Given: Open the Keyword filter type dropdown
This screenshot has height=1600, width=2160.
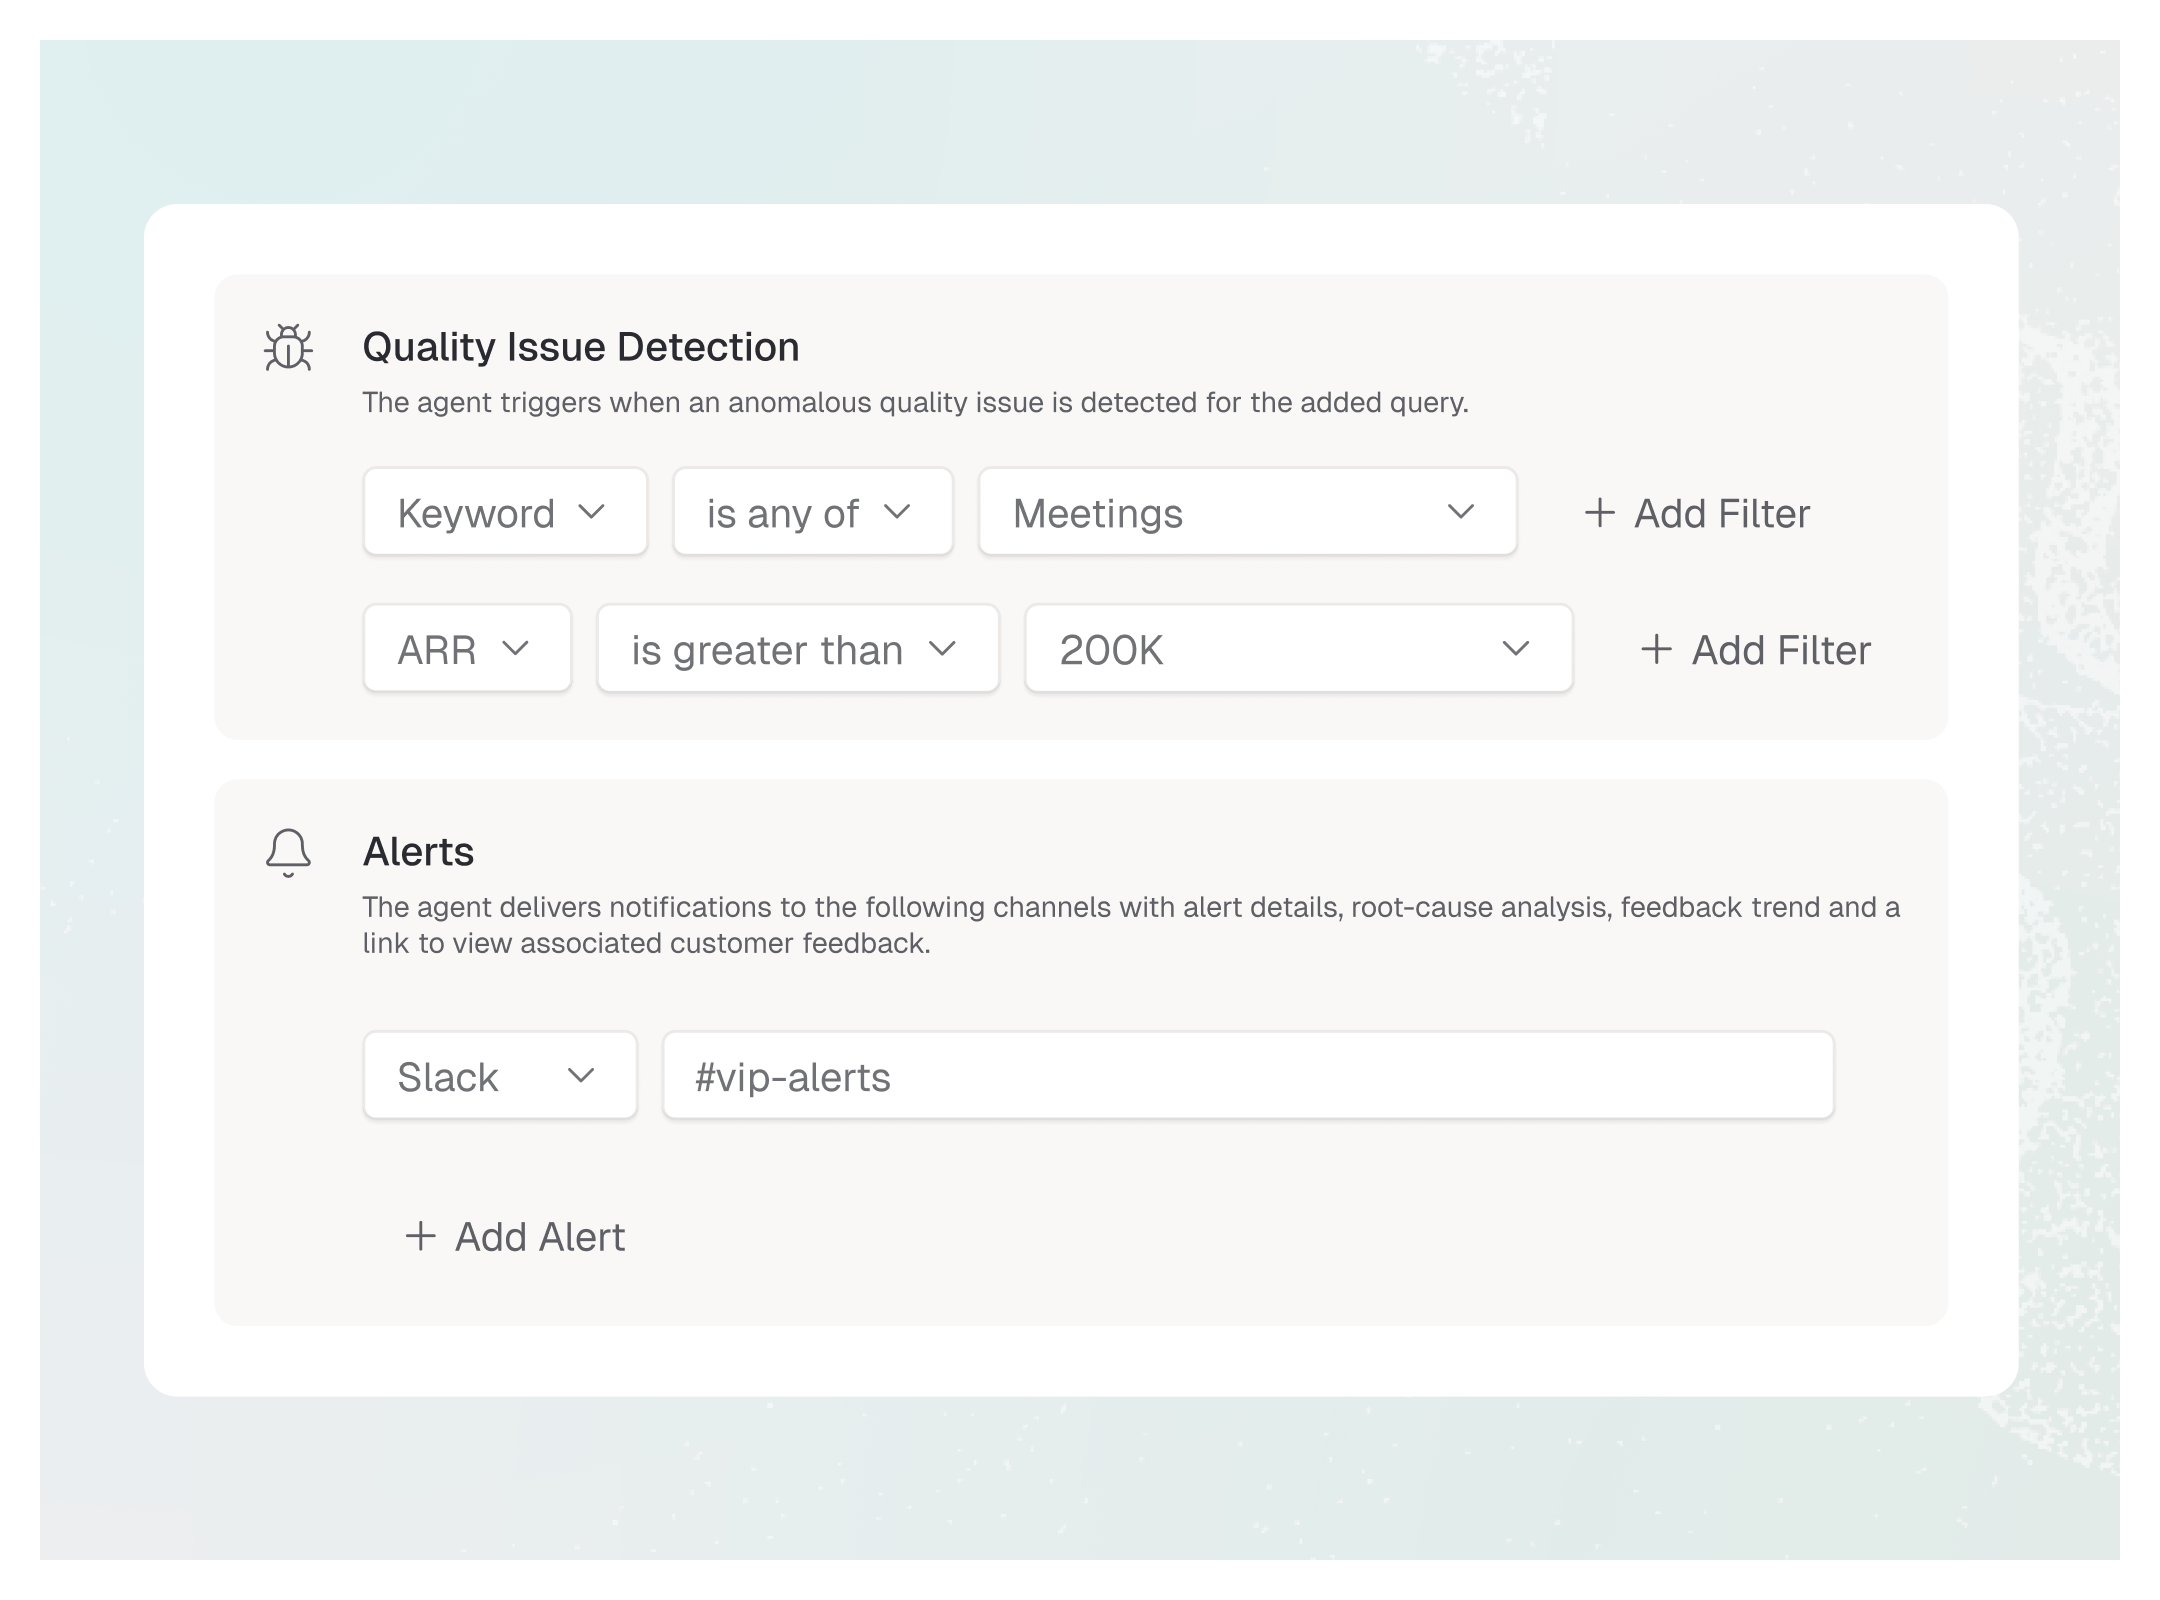Looking at the screenshot, I should [x=505, y=512].
